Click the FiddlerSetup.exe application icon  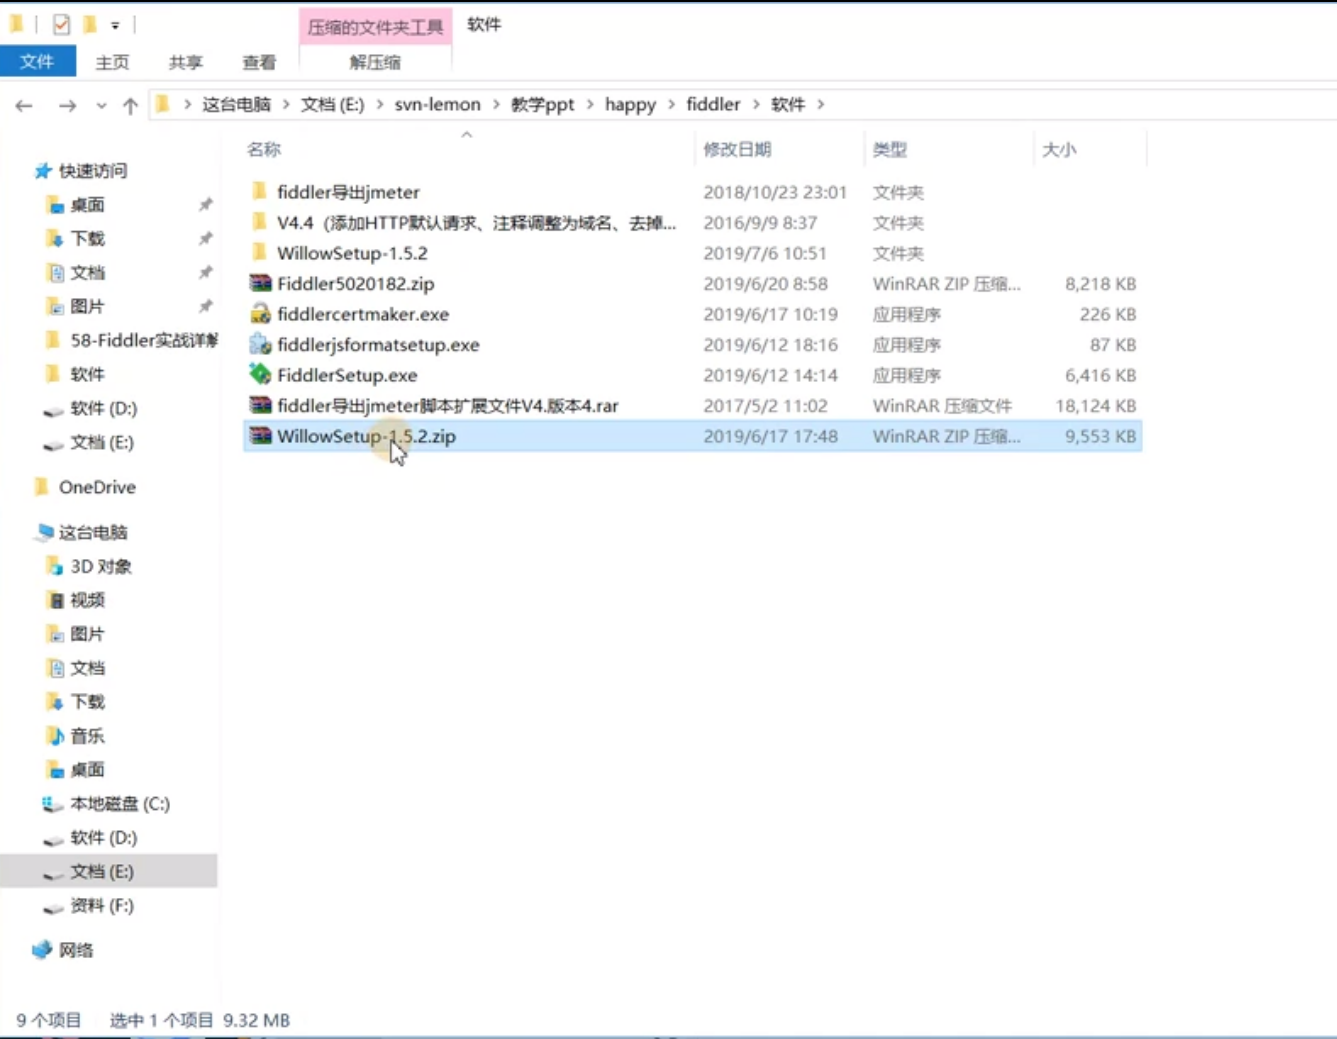tap(260, 375)
